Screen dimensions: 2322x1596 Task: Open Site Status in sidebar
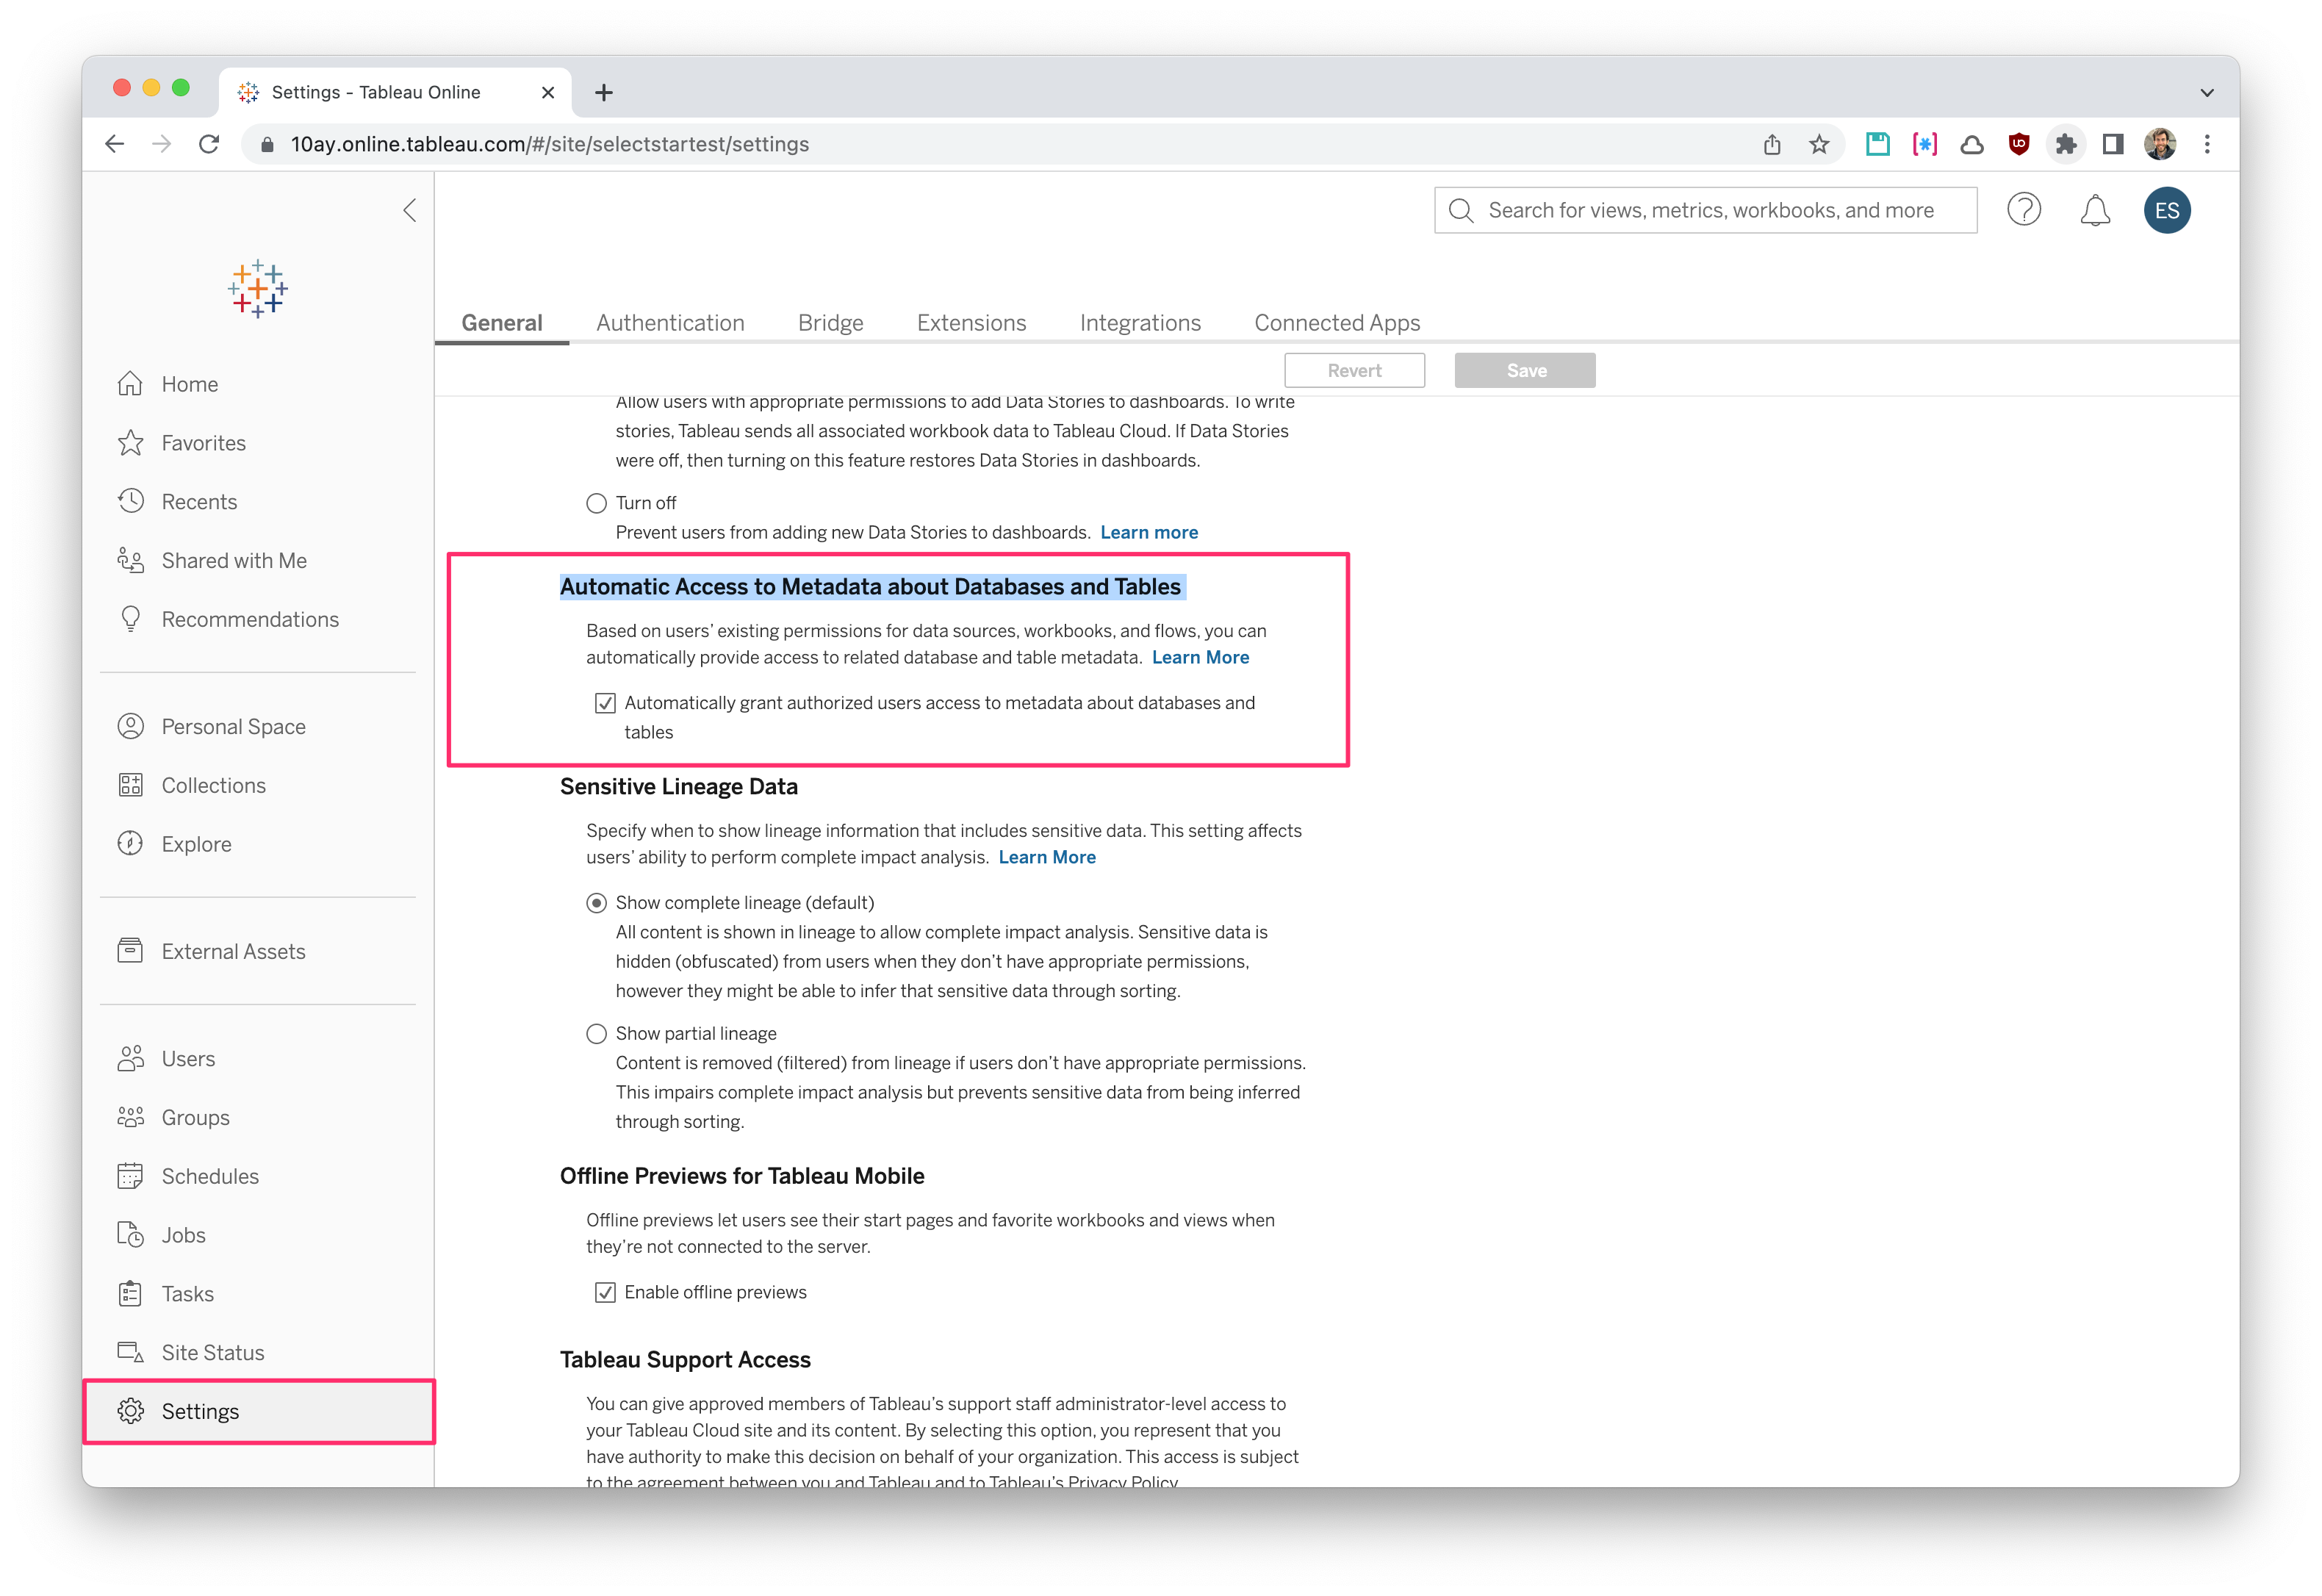(x=213, y=1352)
